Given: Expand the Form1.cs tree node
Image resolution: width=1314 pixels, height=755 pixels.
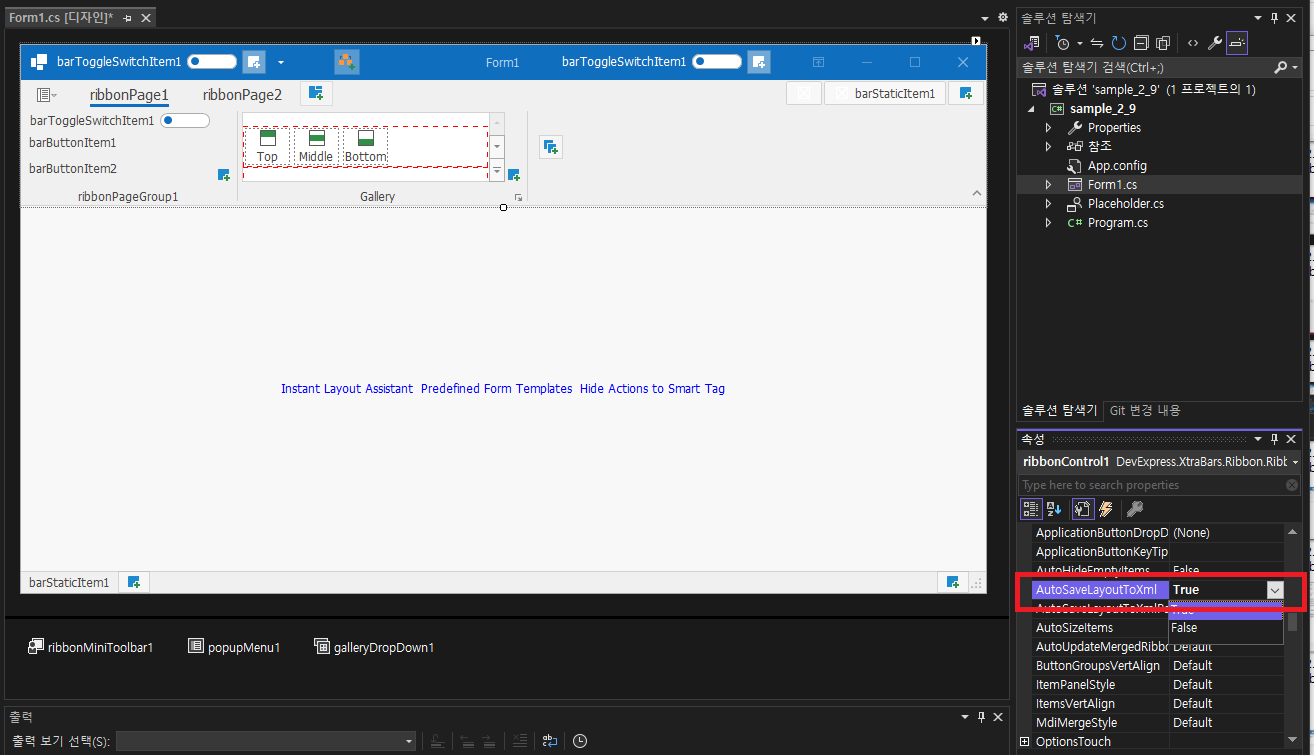Looking at the screenshot, I should coord(1048,185).
